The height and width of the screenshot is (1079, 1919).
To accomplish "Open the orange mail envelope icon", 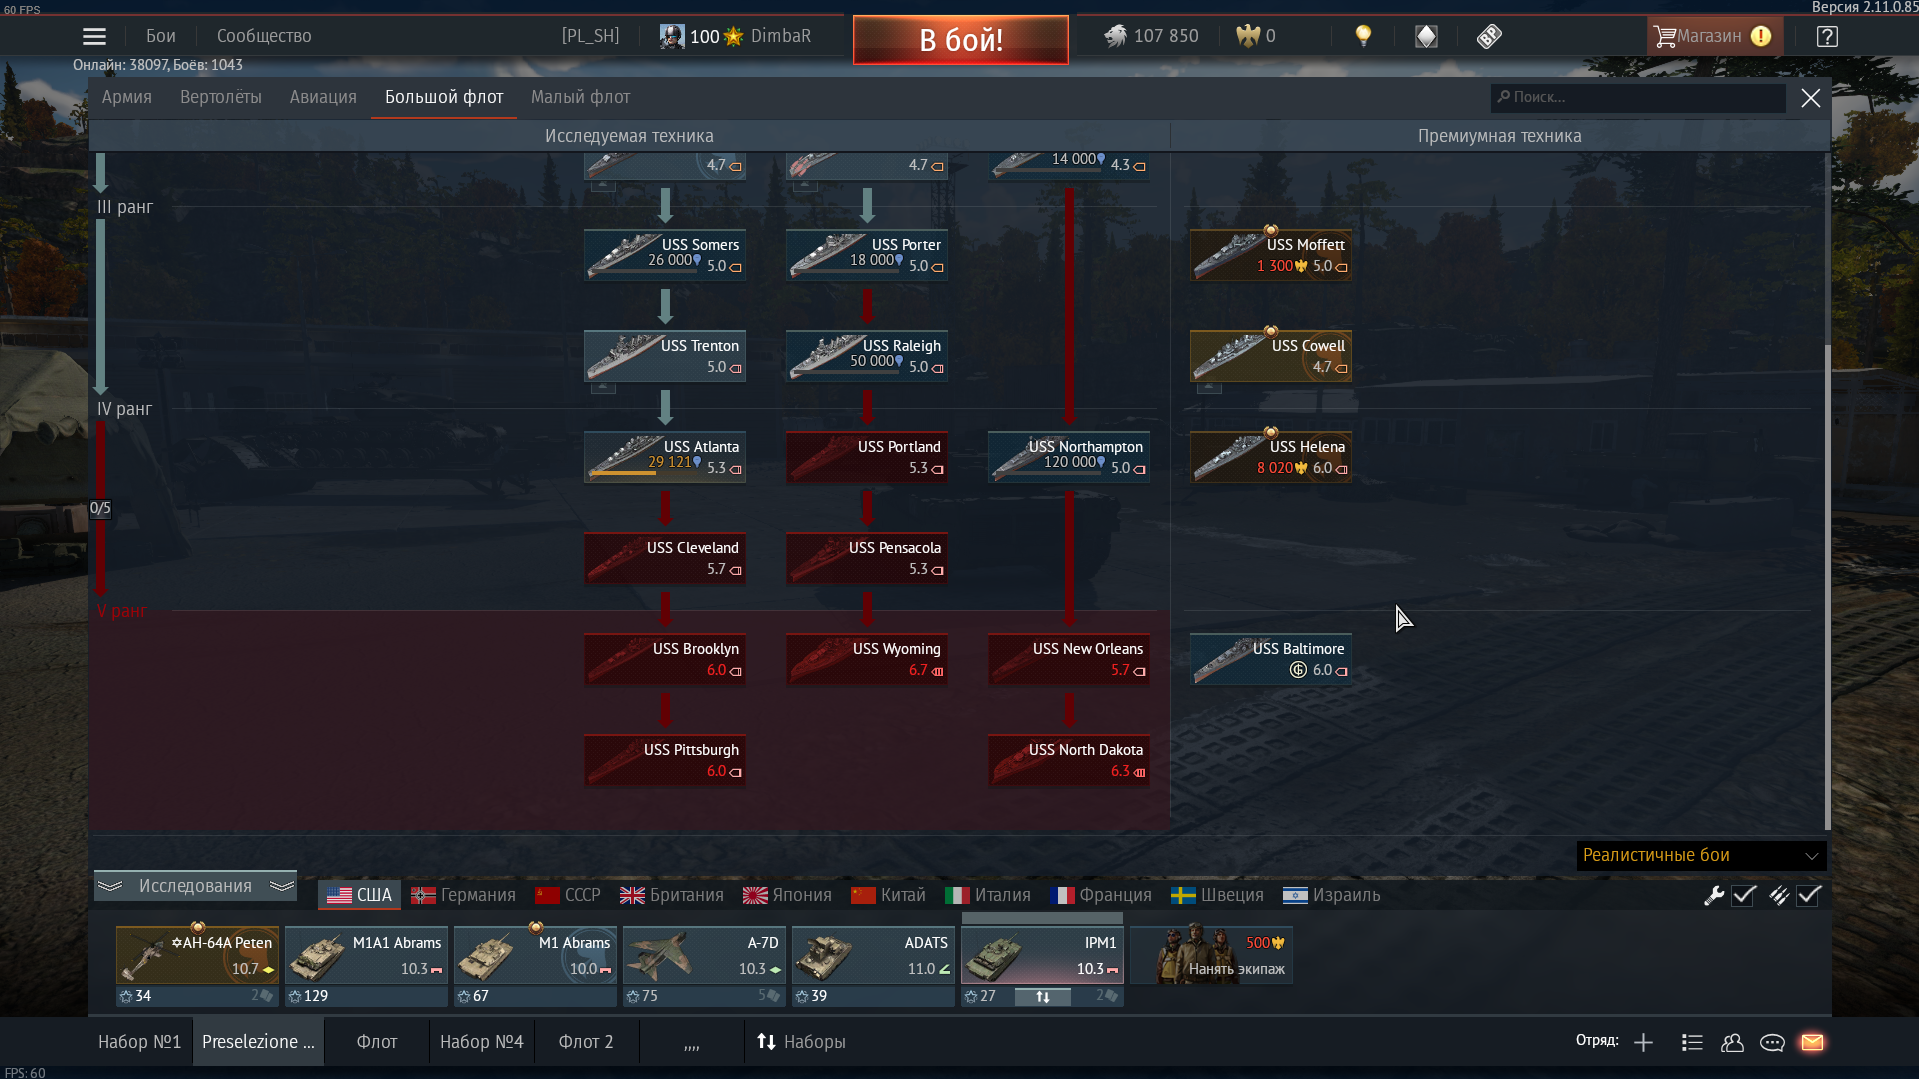I will click(x=1812, y=1042).
